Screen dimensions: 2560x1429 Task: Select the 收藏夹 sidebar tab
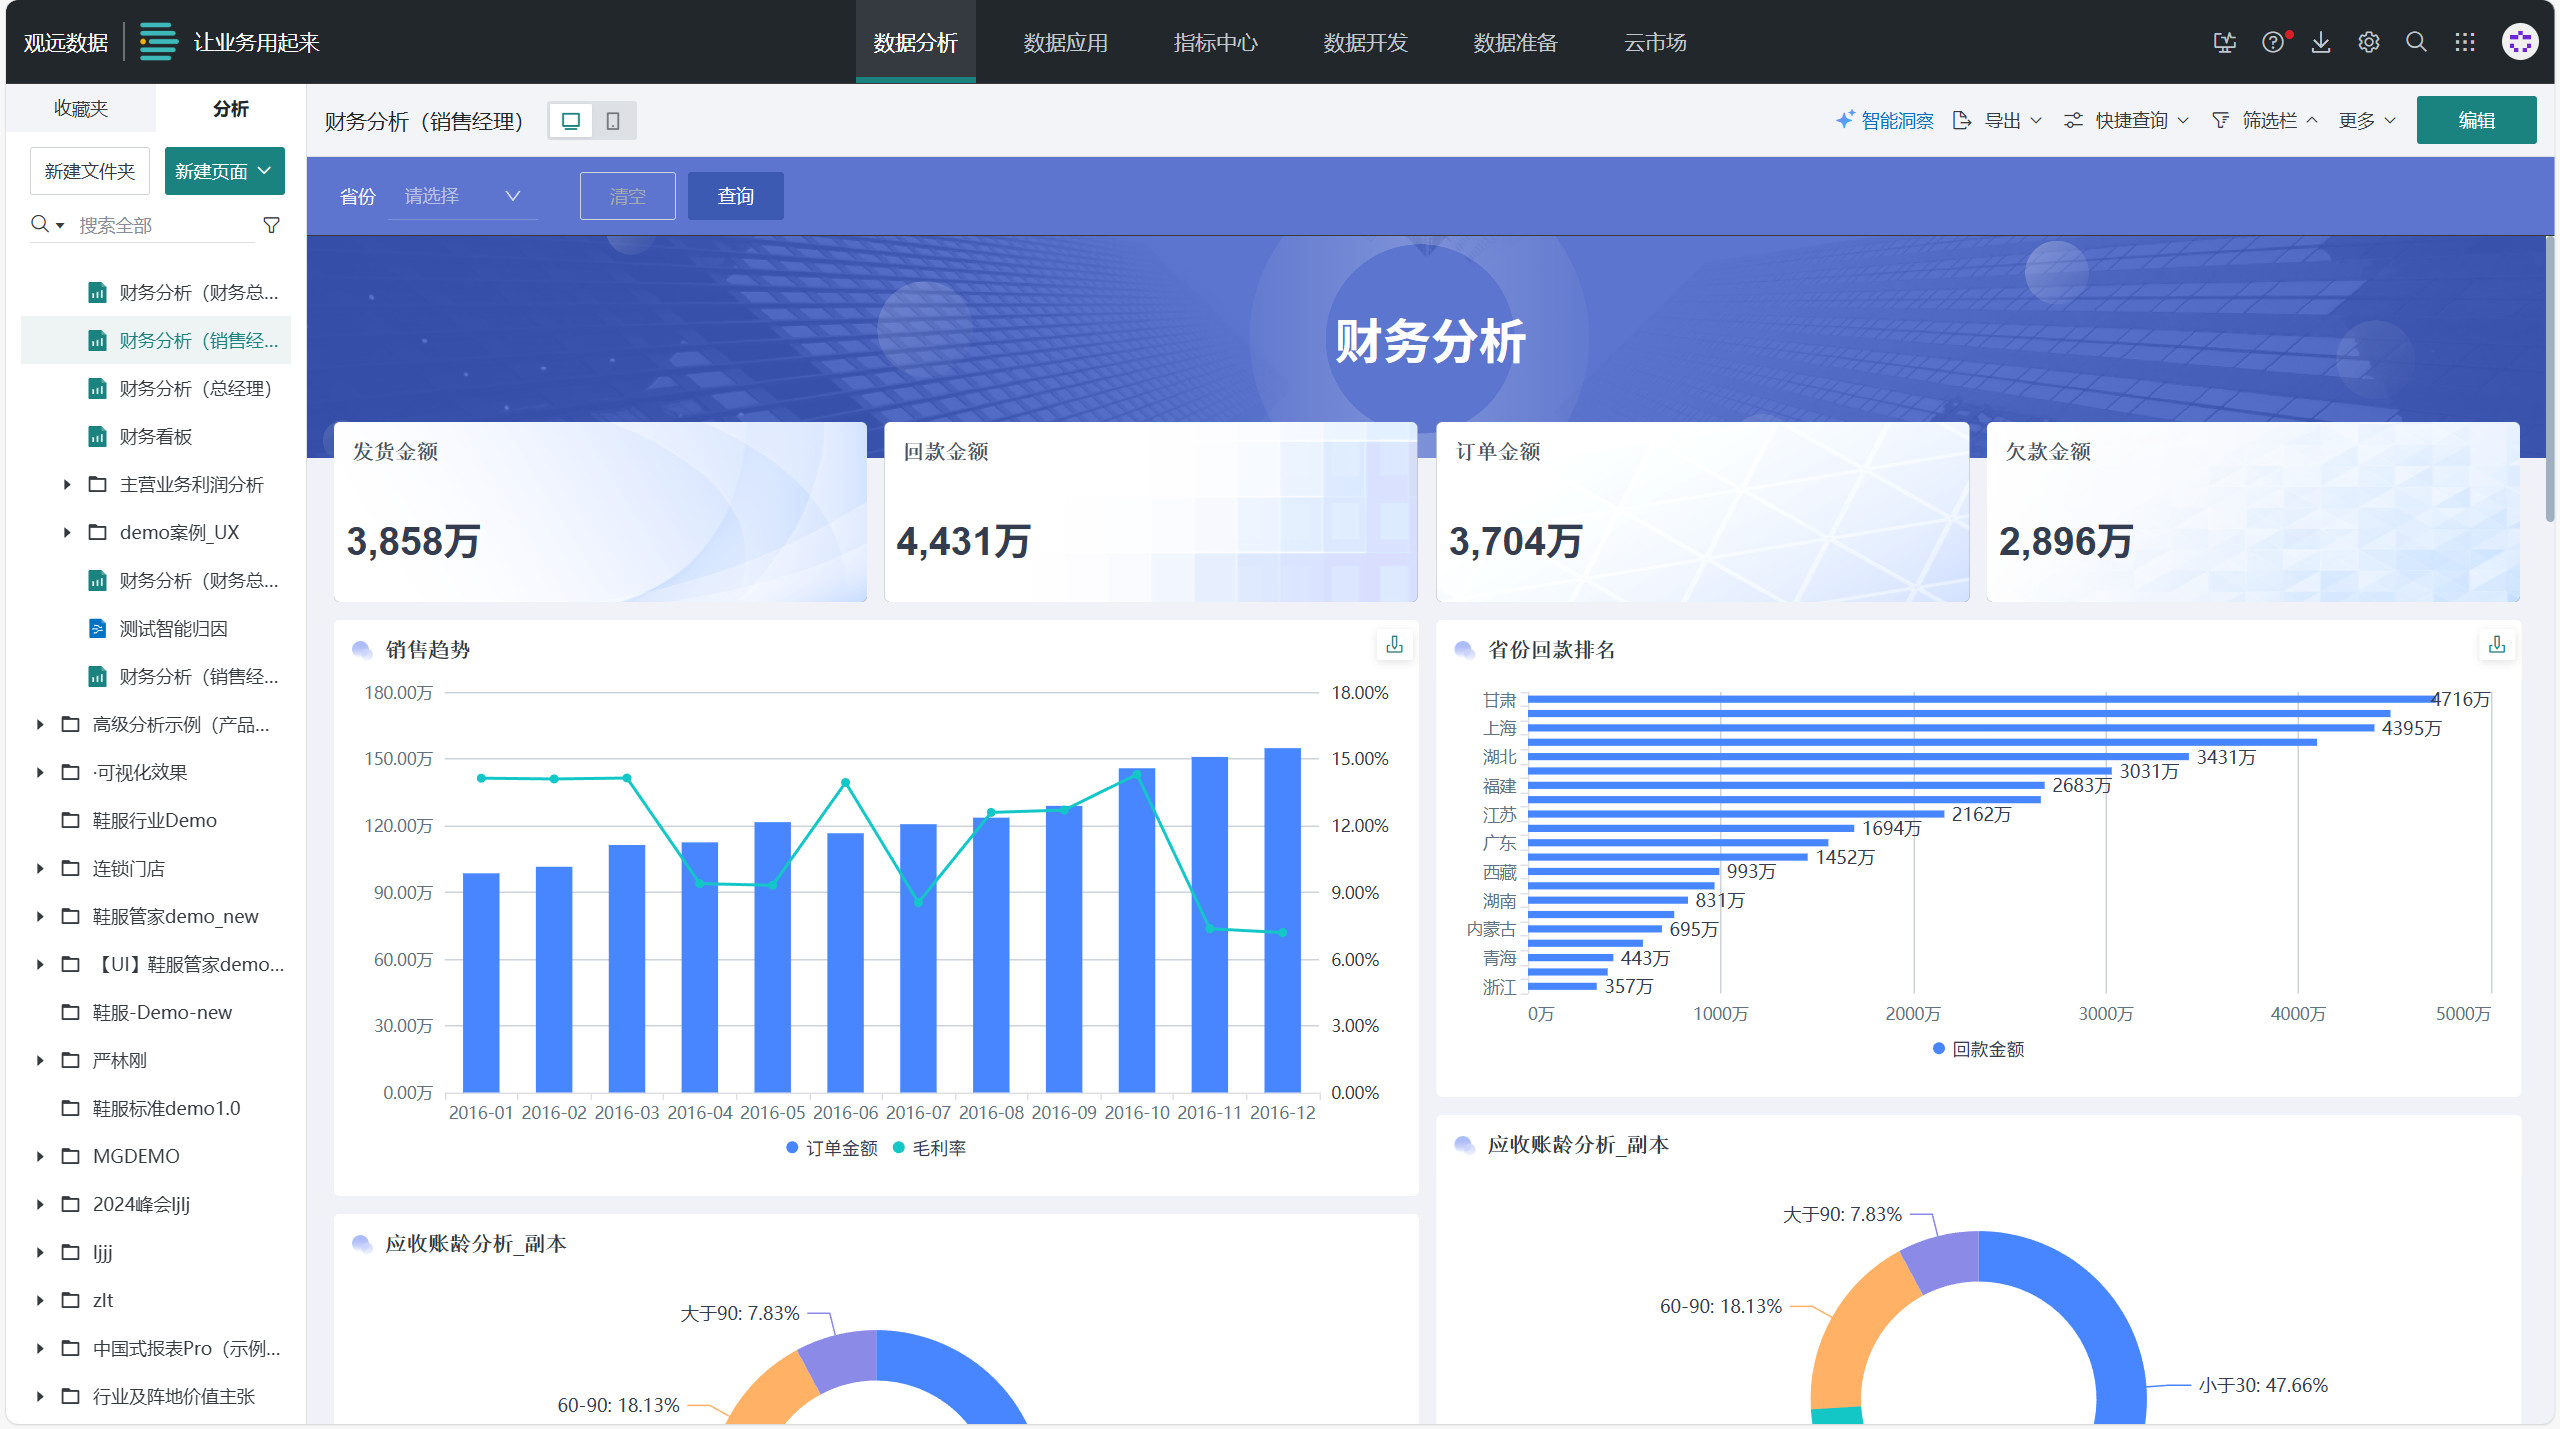(x=81, y=108)
